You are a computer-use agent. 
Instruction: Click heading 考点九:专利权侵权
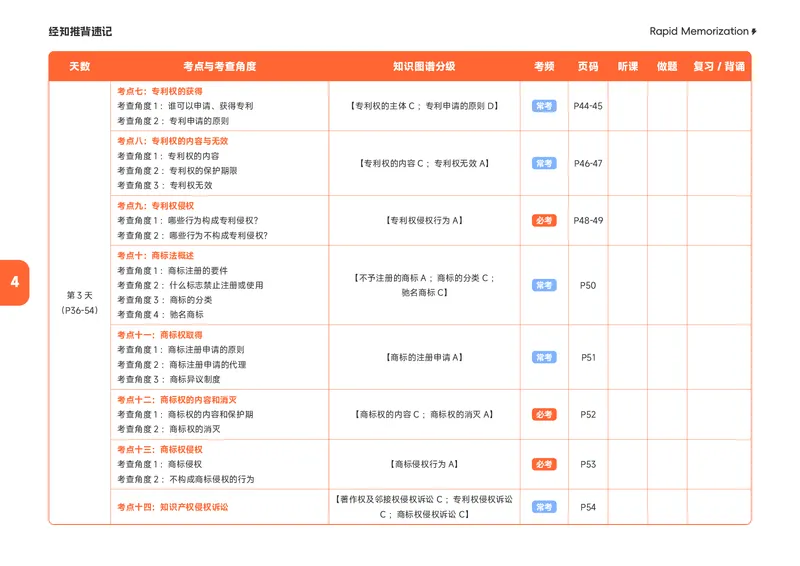pyautogui.click(x=156, y=206)
